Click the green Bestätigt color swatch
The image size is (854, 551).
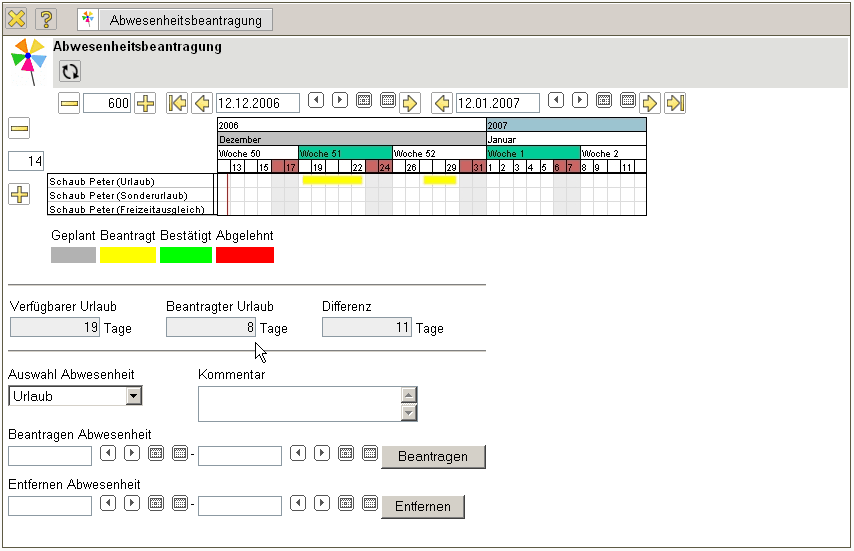click(x=186, y=255)
